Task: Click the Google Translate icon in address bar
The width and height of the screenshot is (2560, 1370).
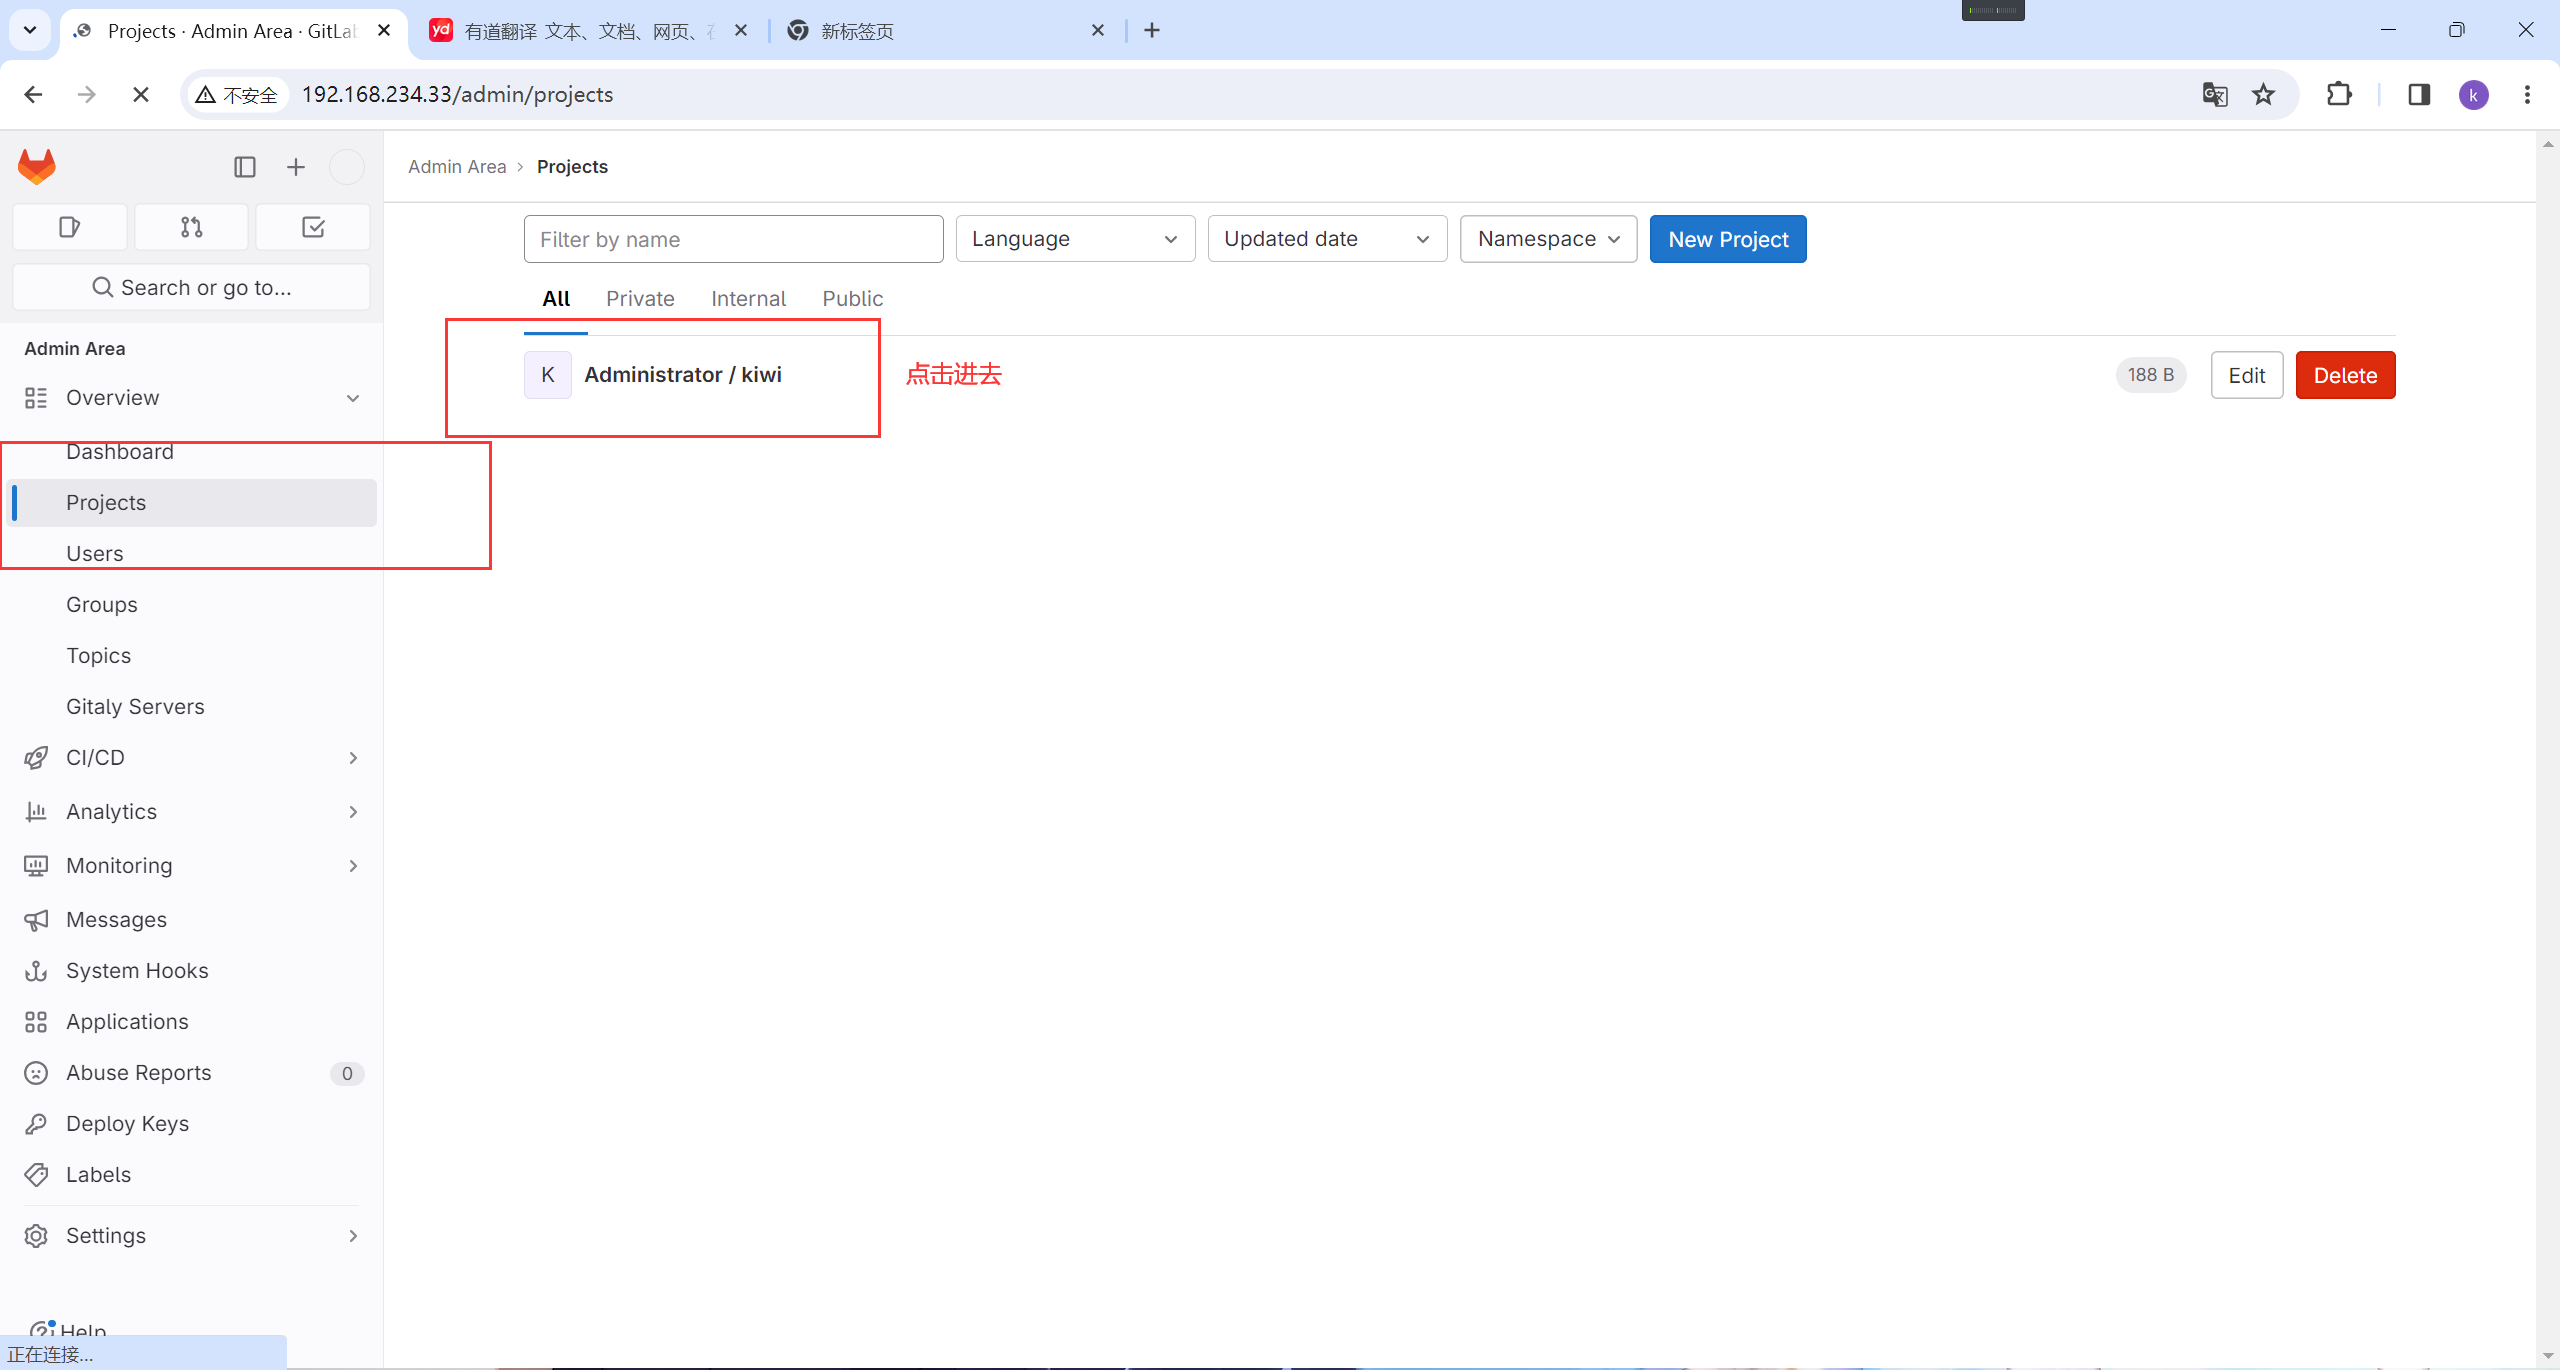Action: [x=2214, y=94]
